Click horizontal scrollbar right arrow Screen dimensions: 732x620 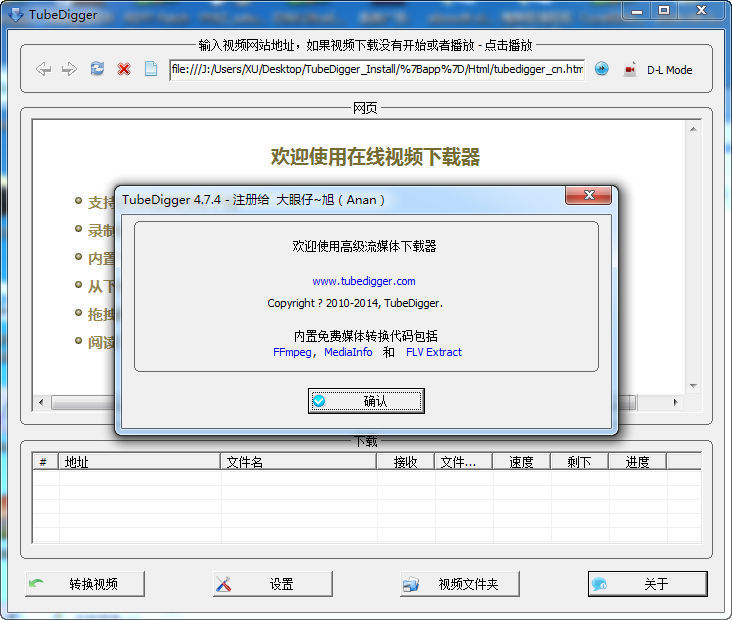pyautogui.click(x=675, y=402)
